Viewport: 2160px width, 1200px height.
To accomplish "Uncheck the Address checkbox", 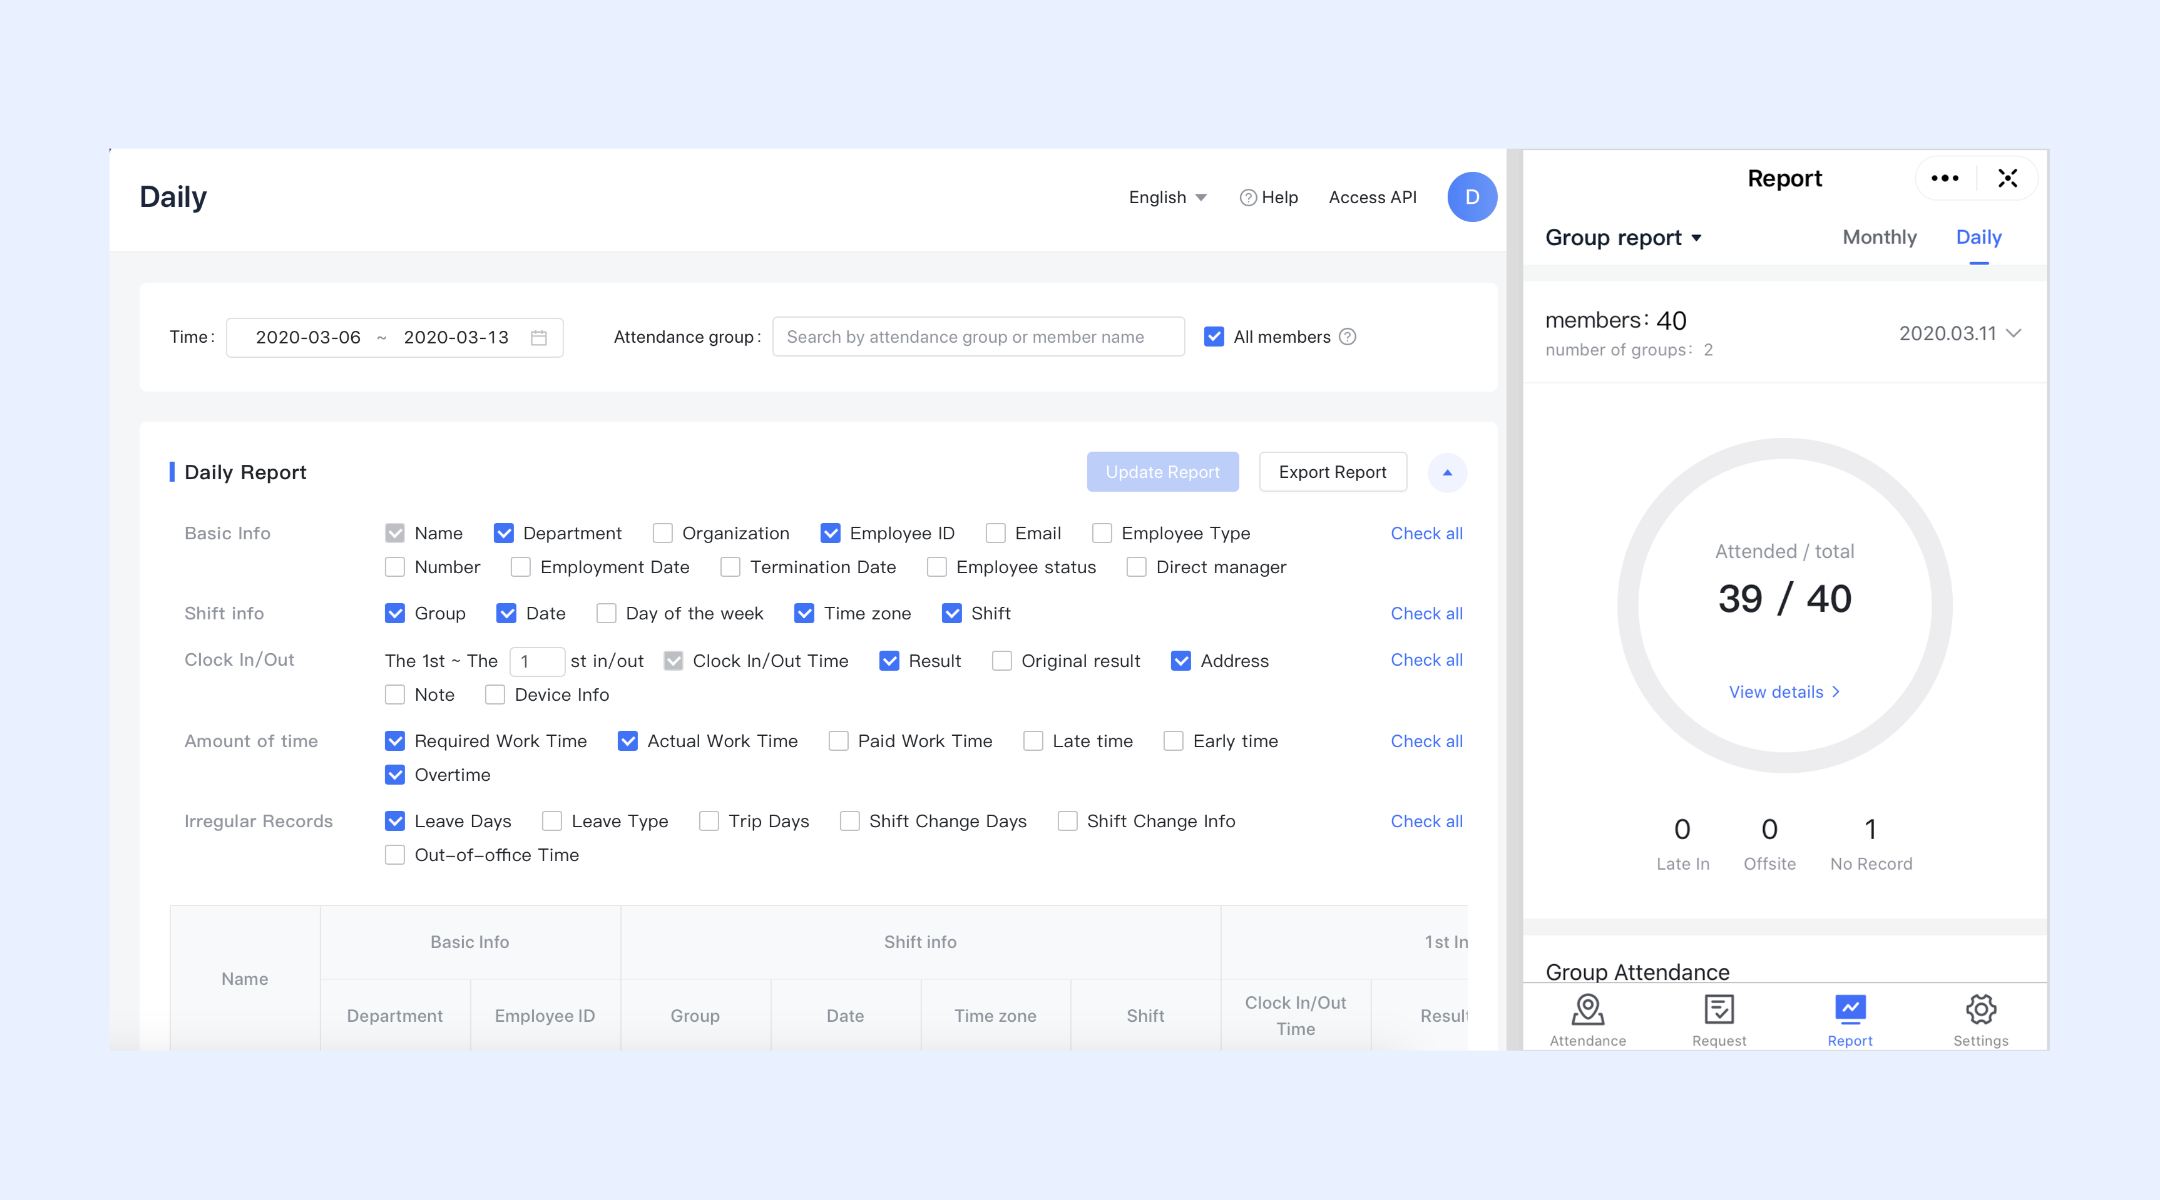I will point(1181,661).
